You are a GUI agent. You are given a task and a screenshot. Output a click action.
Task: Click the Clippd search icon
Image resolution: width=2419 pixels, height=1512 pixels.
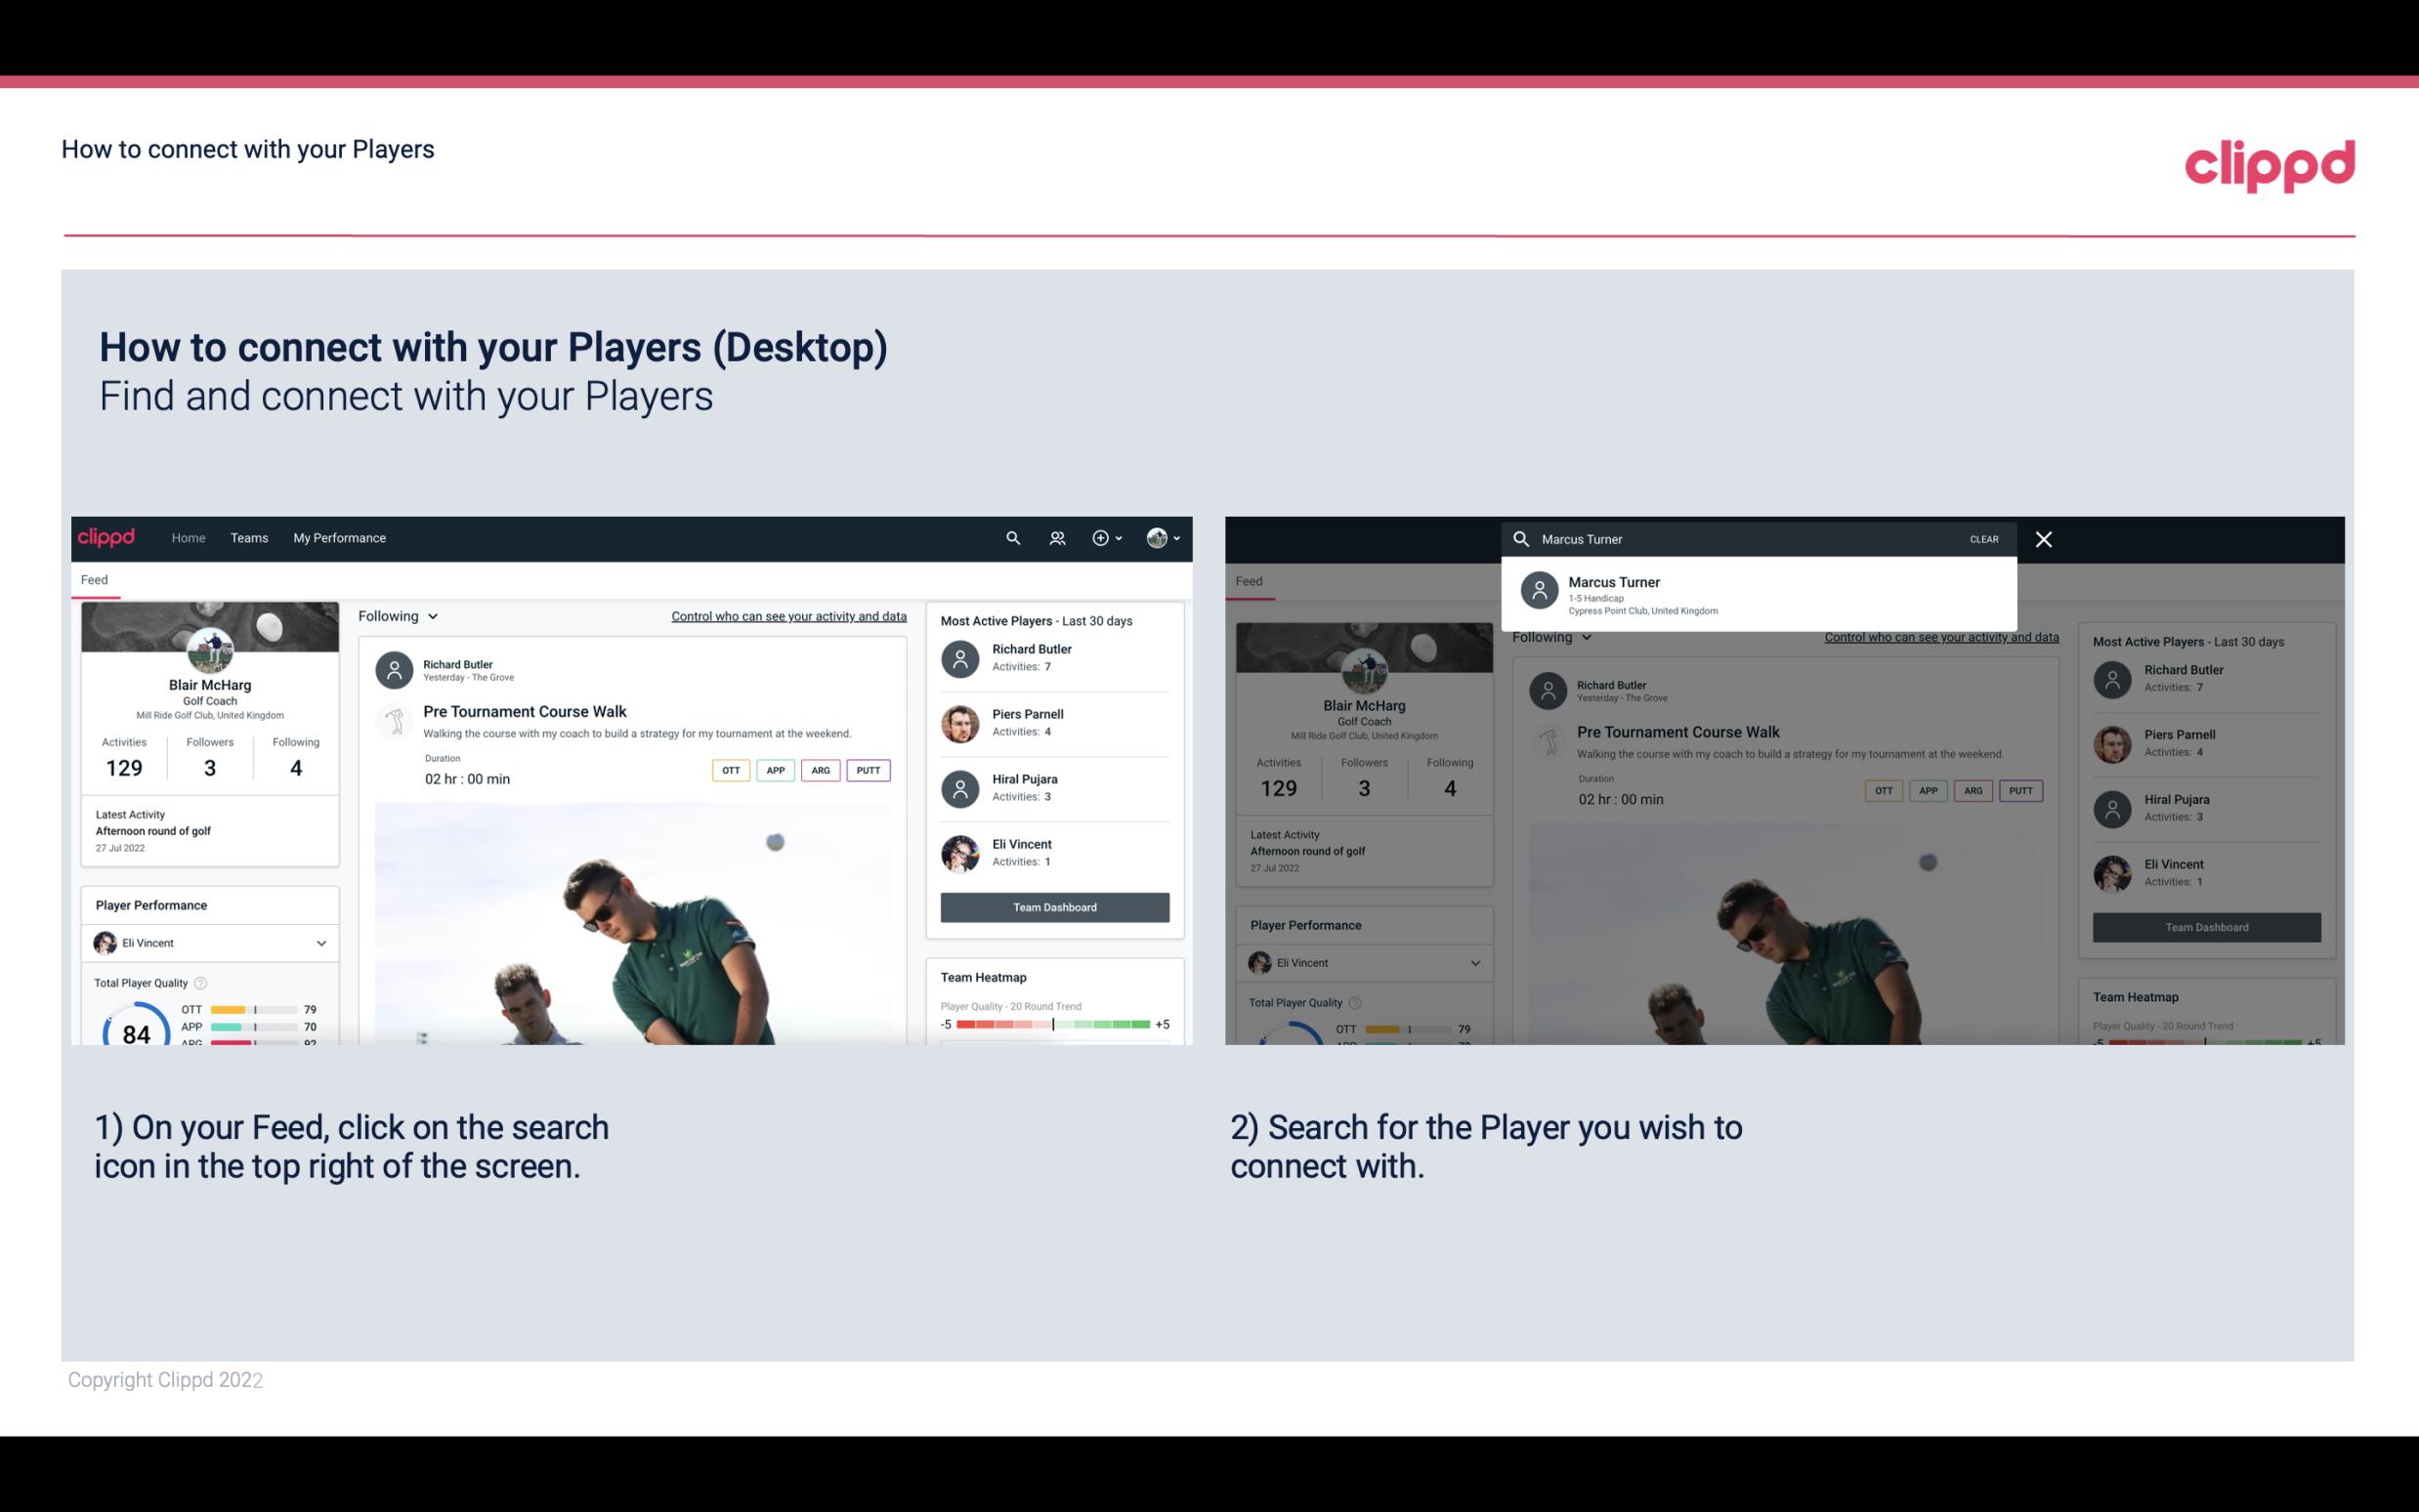tap(1012, 538)
